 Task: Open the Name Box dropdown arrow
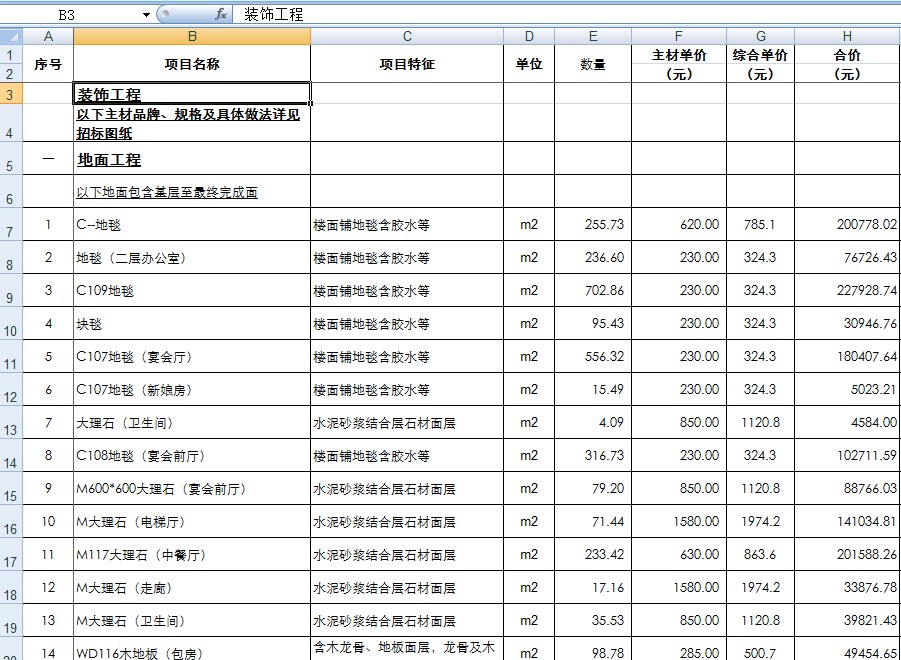(146, 14)
